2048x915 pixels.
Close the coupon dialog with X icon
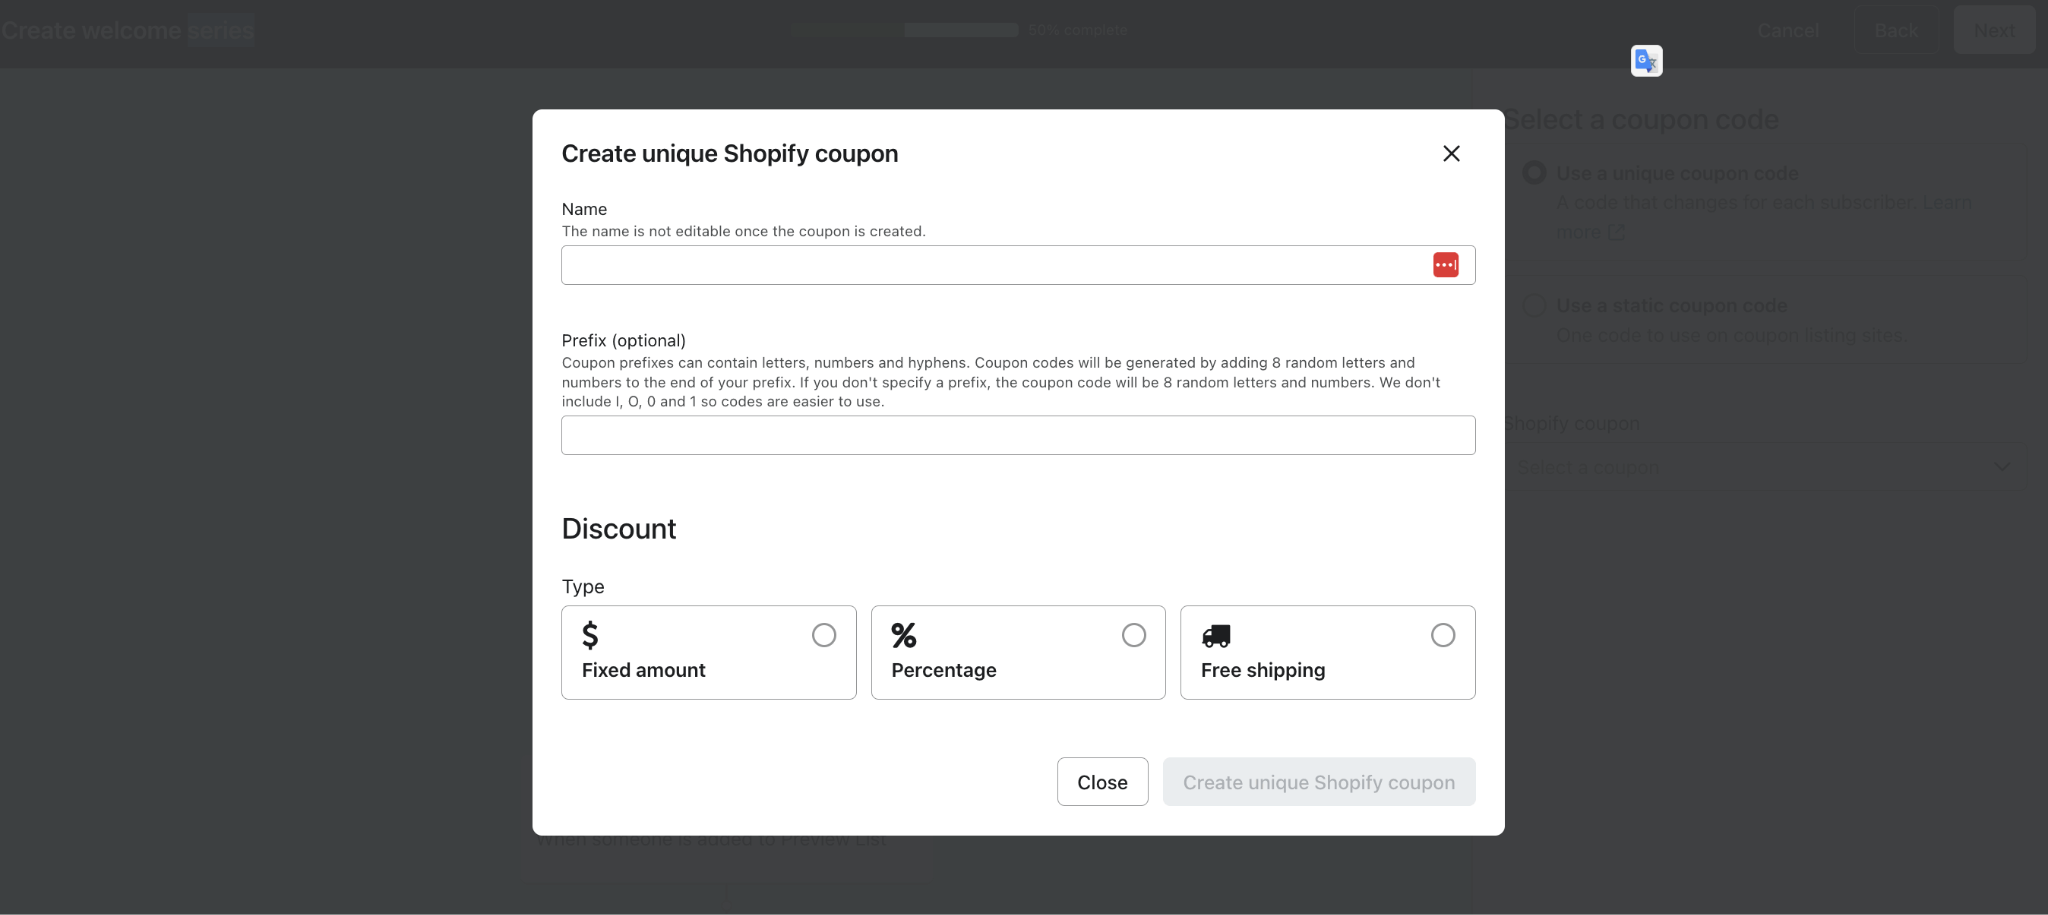1451,153
